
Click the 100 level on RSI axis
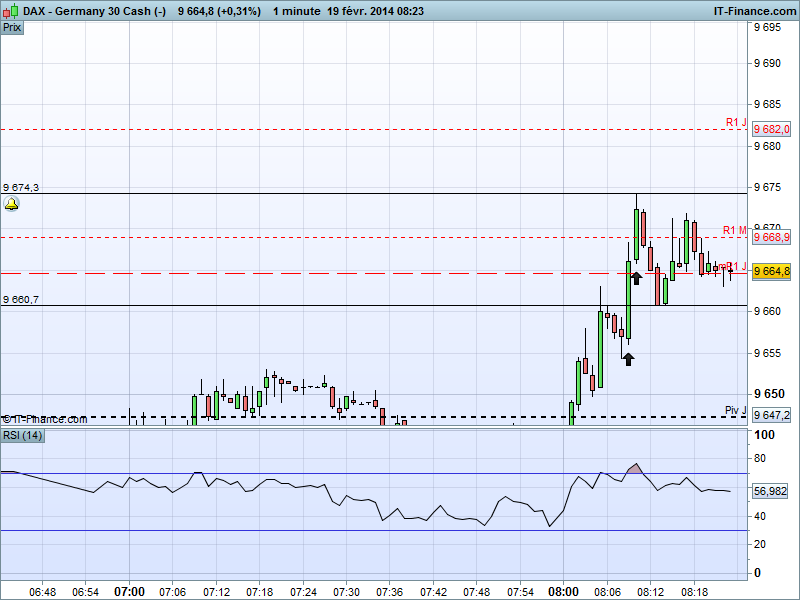coord(764,435)
